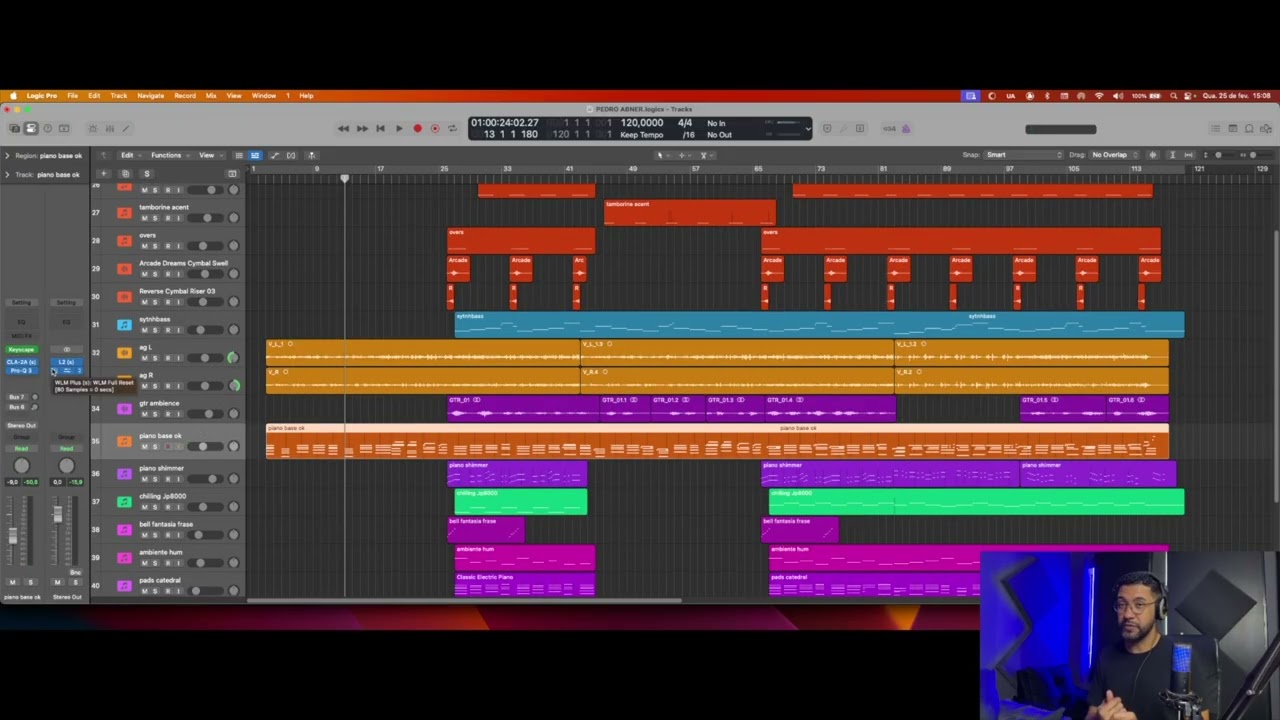Toggle the Cycle mode button
The width and height of the screenshot is (1280, 720).
click(452, 128)
